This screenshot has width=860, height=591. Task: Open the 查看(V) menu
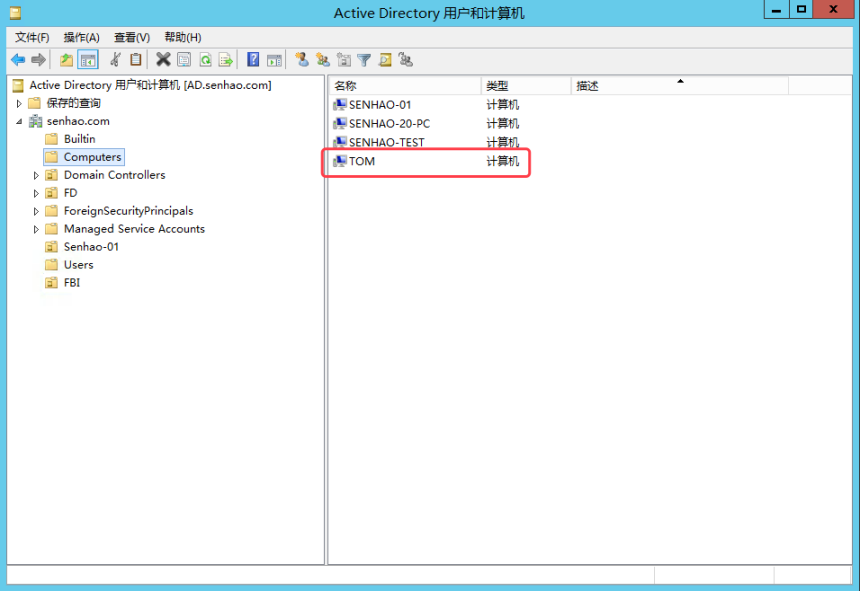[x=132, y=37]
